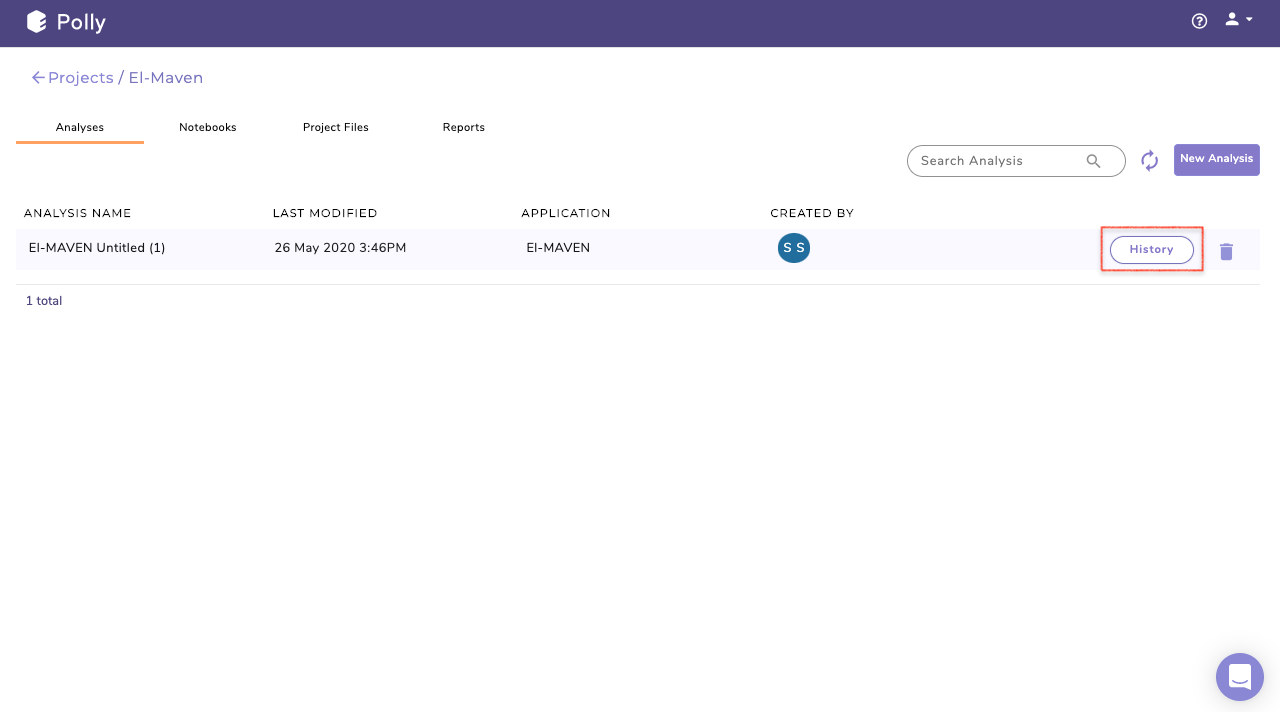Refresh the analyses list

coord(1150,160)
